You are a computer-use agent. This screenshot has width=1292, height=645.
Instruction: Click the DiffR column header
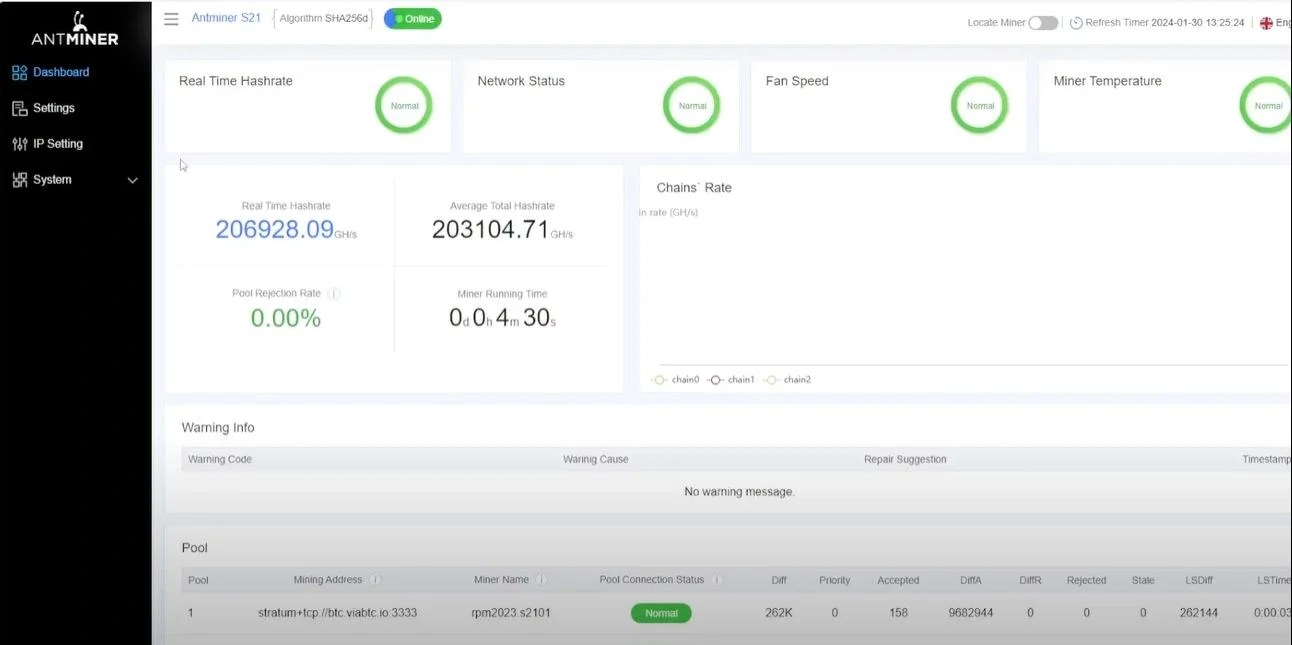pyautogui.click(x=1030, y=580)
